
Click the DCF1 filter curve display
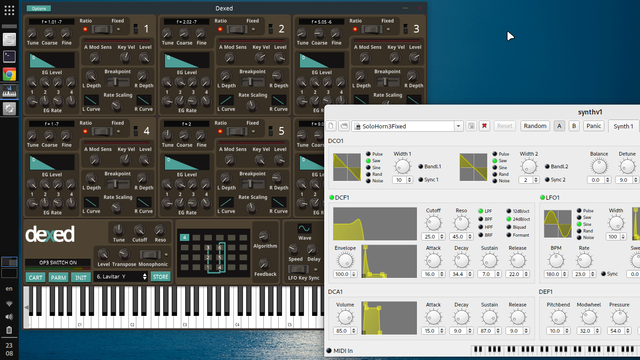[375, 224]
